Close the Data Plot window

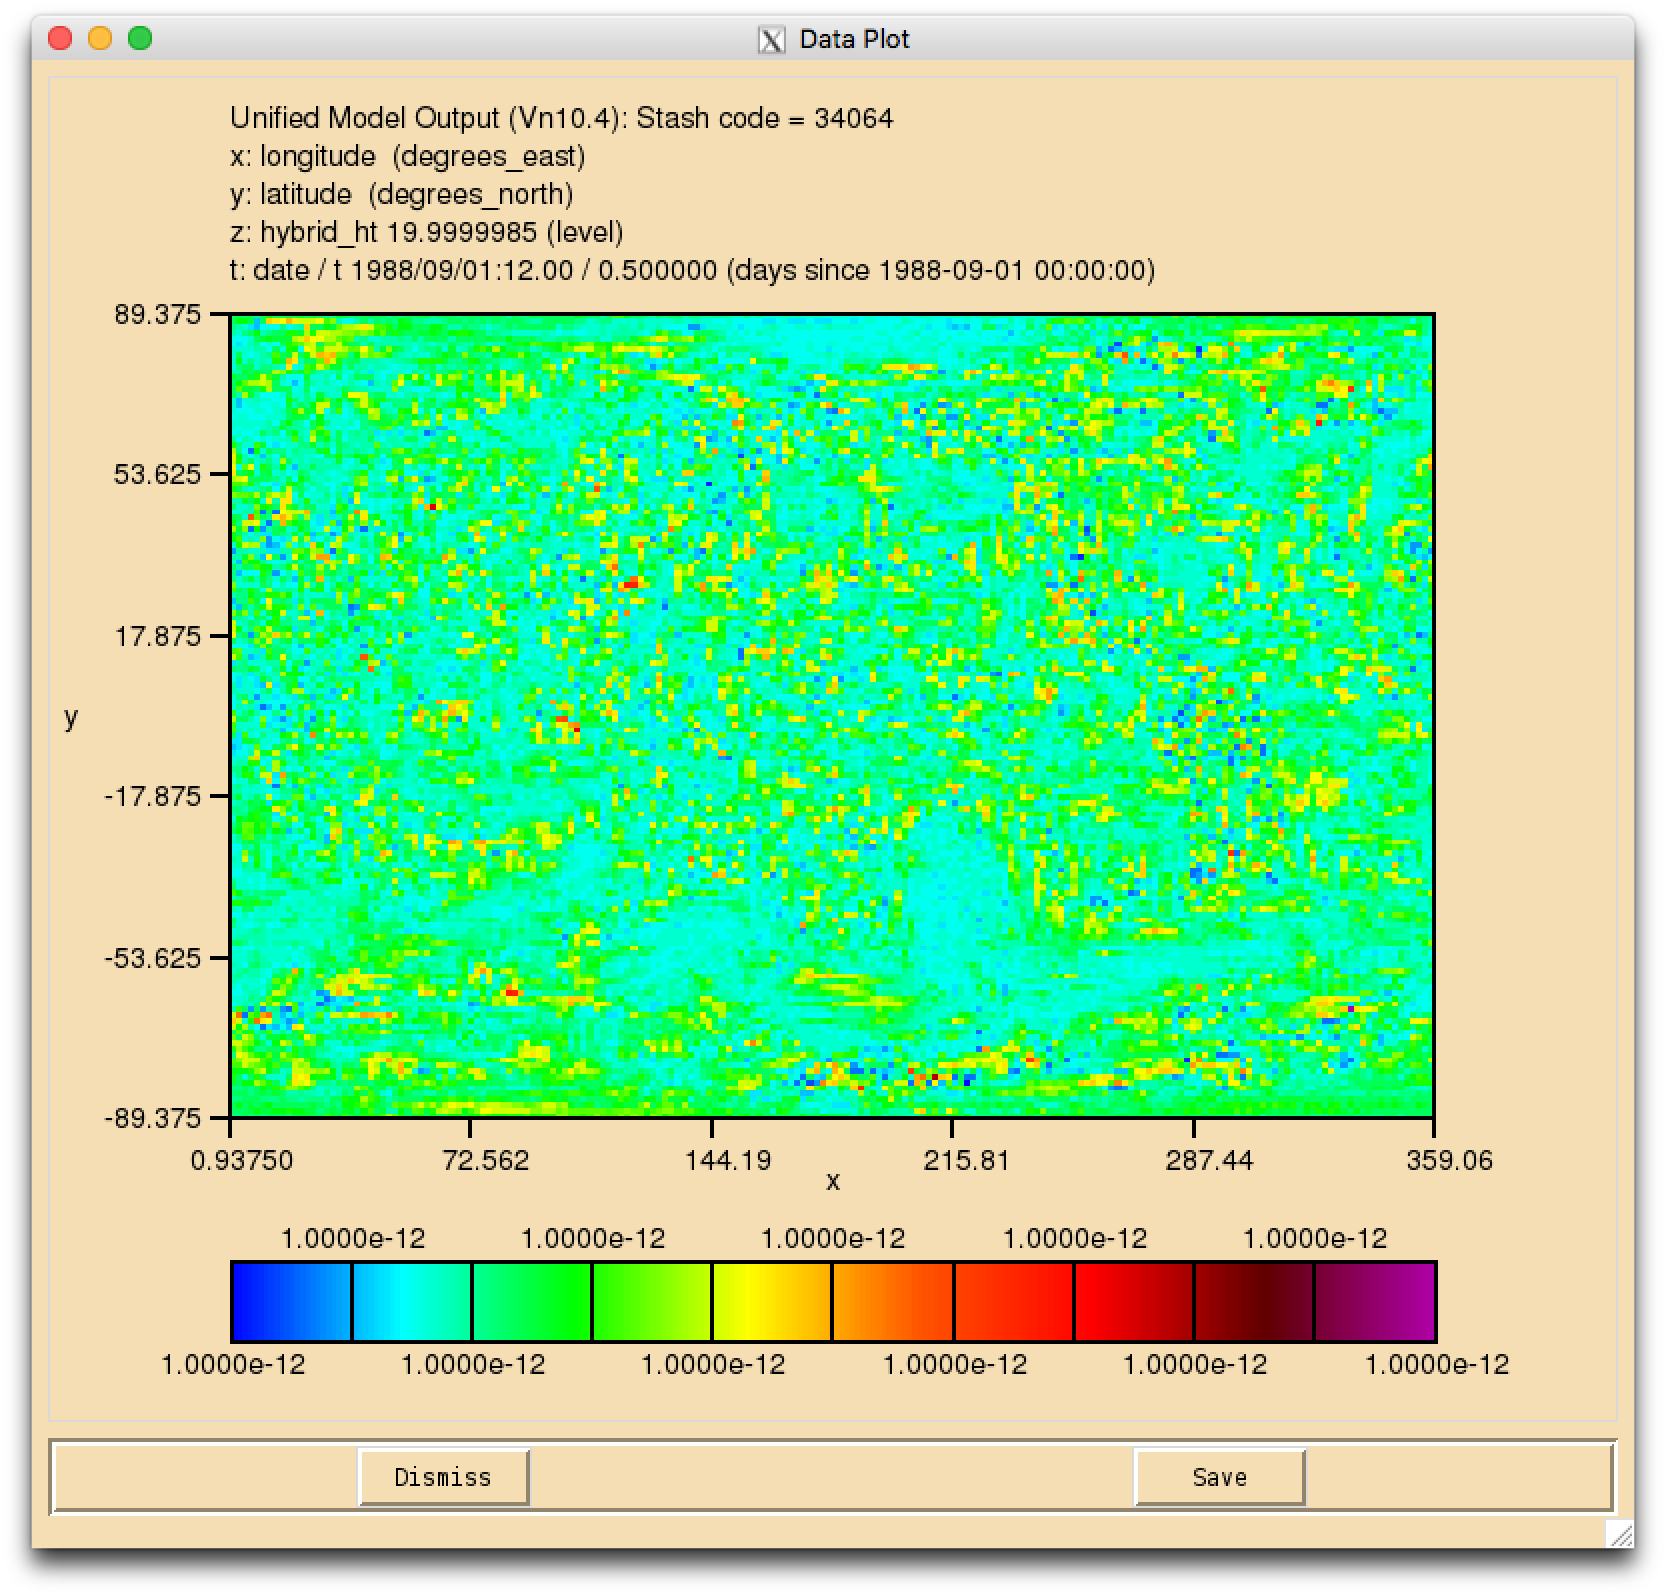[x=60, y=39]
